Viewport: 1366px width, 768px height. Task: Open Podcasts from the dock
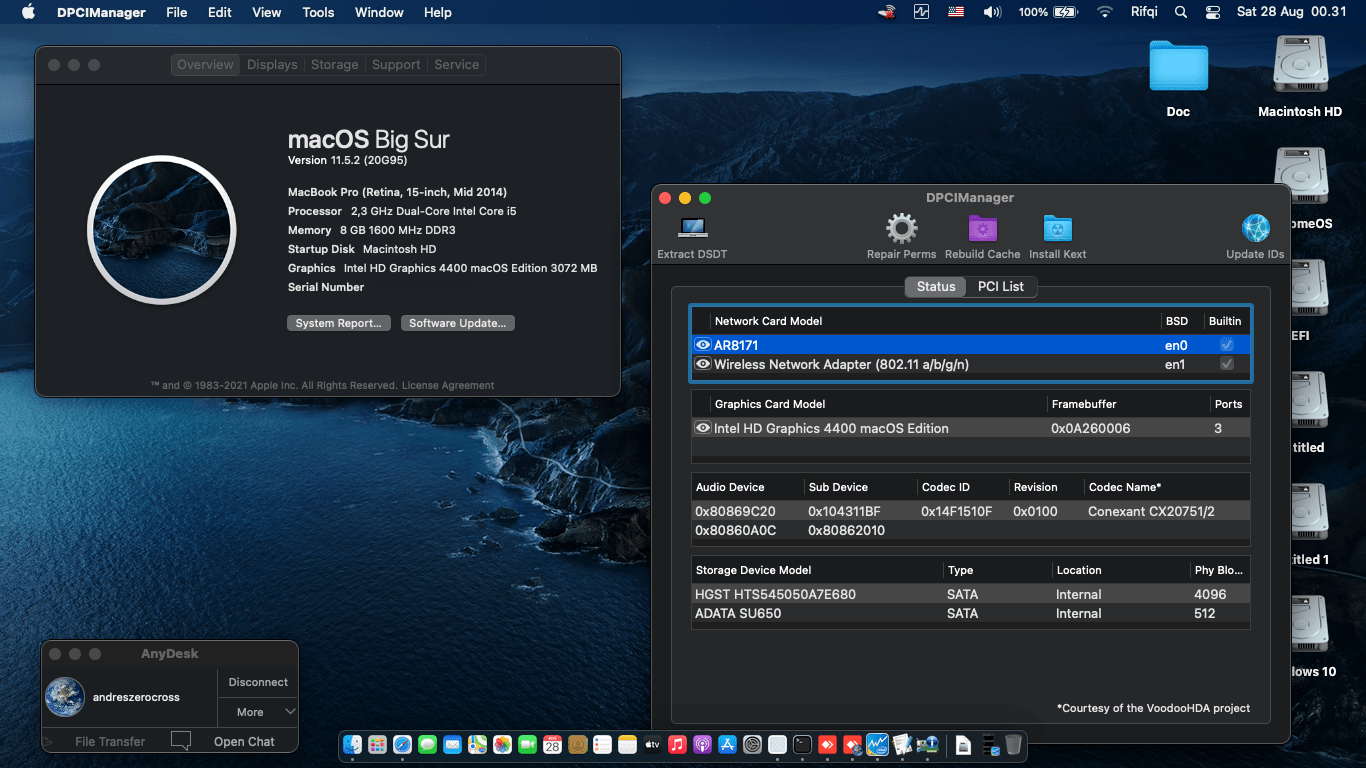(702, 744)
